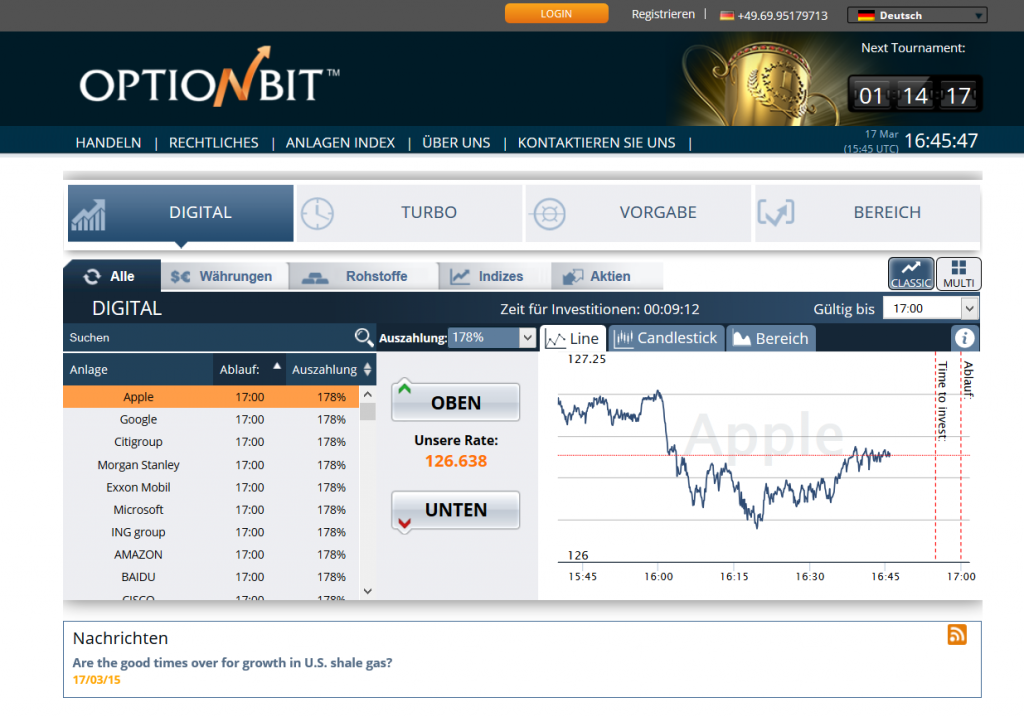Filter assets by Rohstoffe
1024x717 pixels.
click(363, 276)
